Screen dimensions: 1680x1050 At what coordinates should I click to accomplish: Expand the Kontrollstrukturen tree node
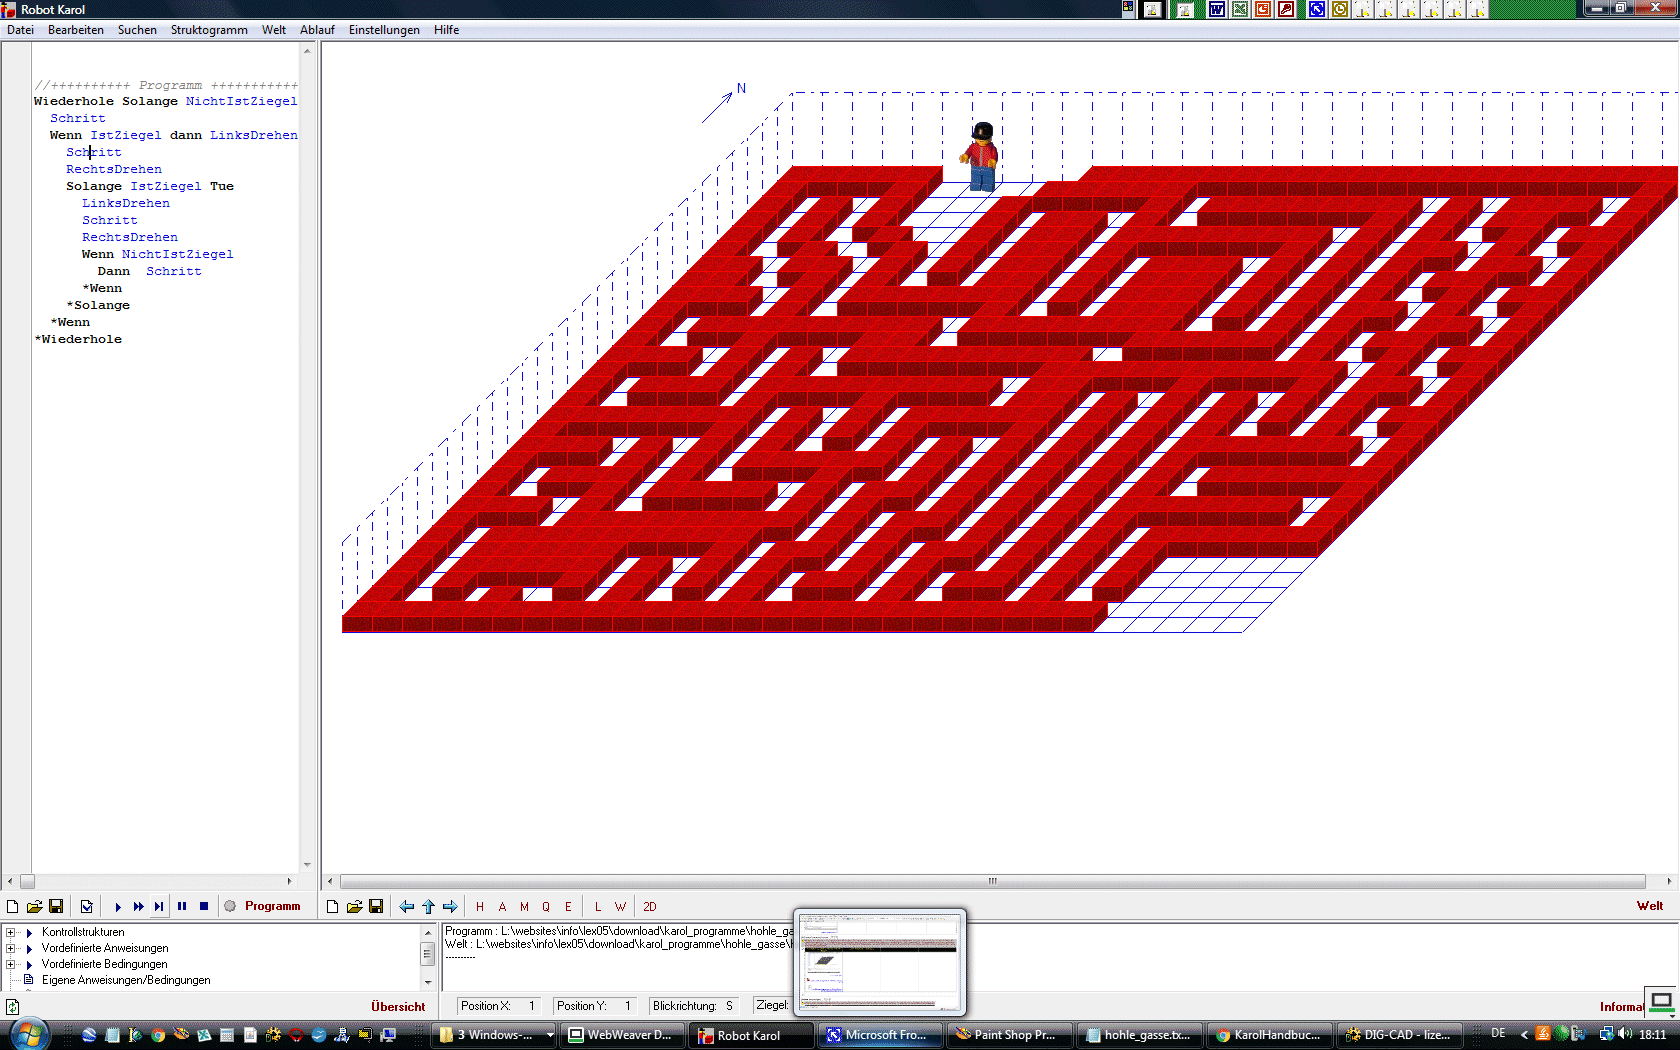click(x=11, y=932)
